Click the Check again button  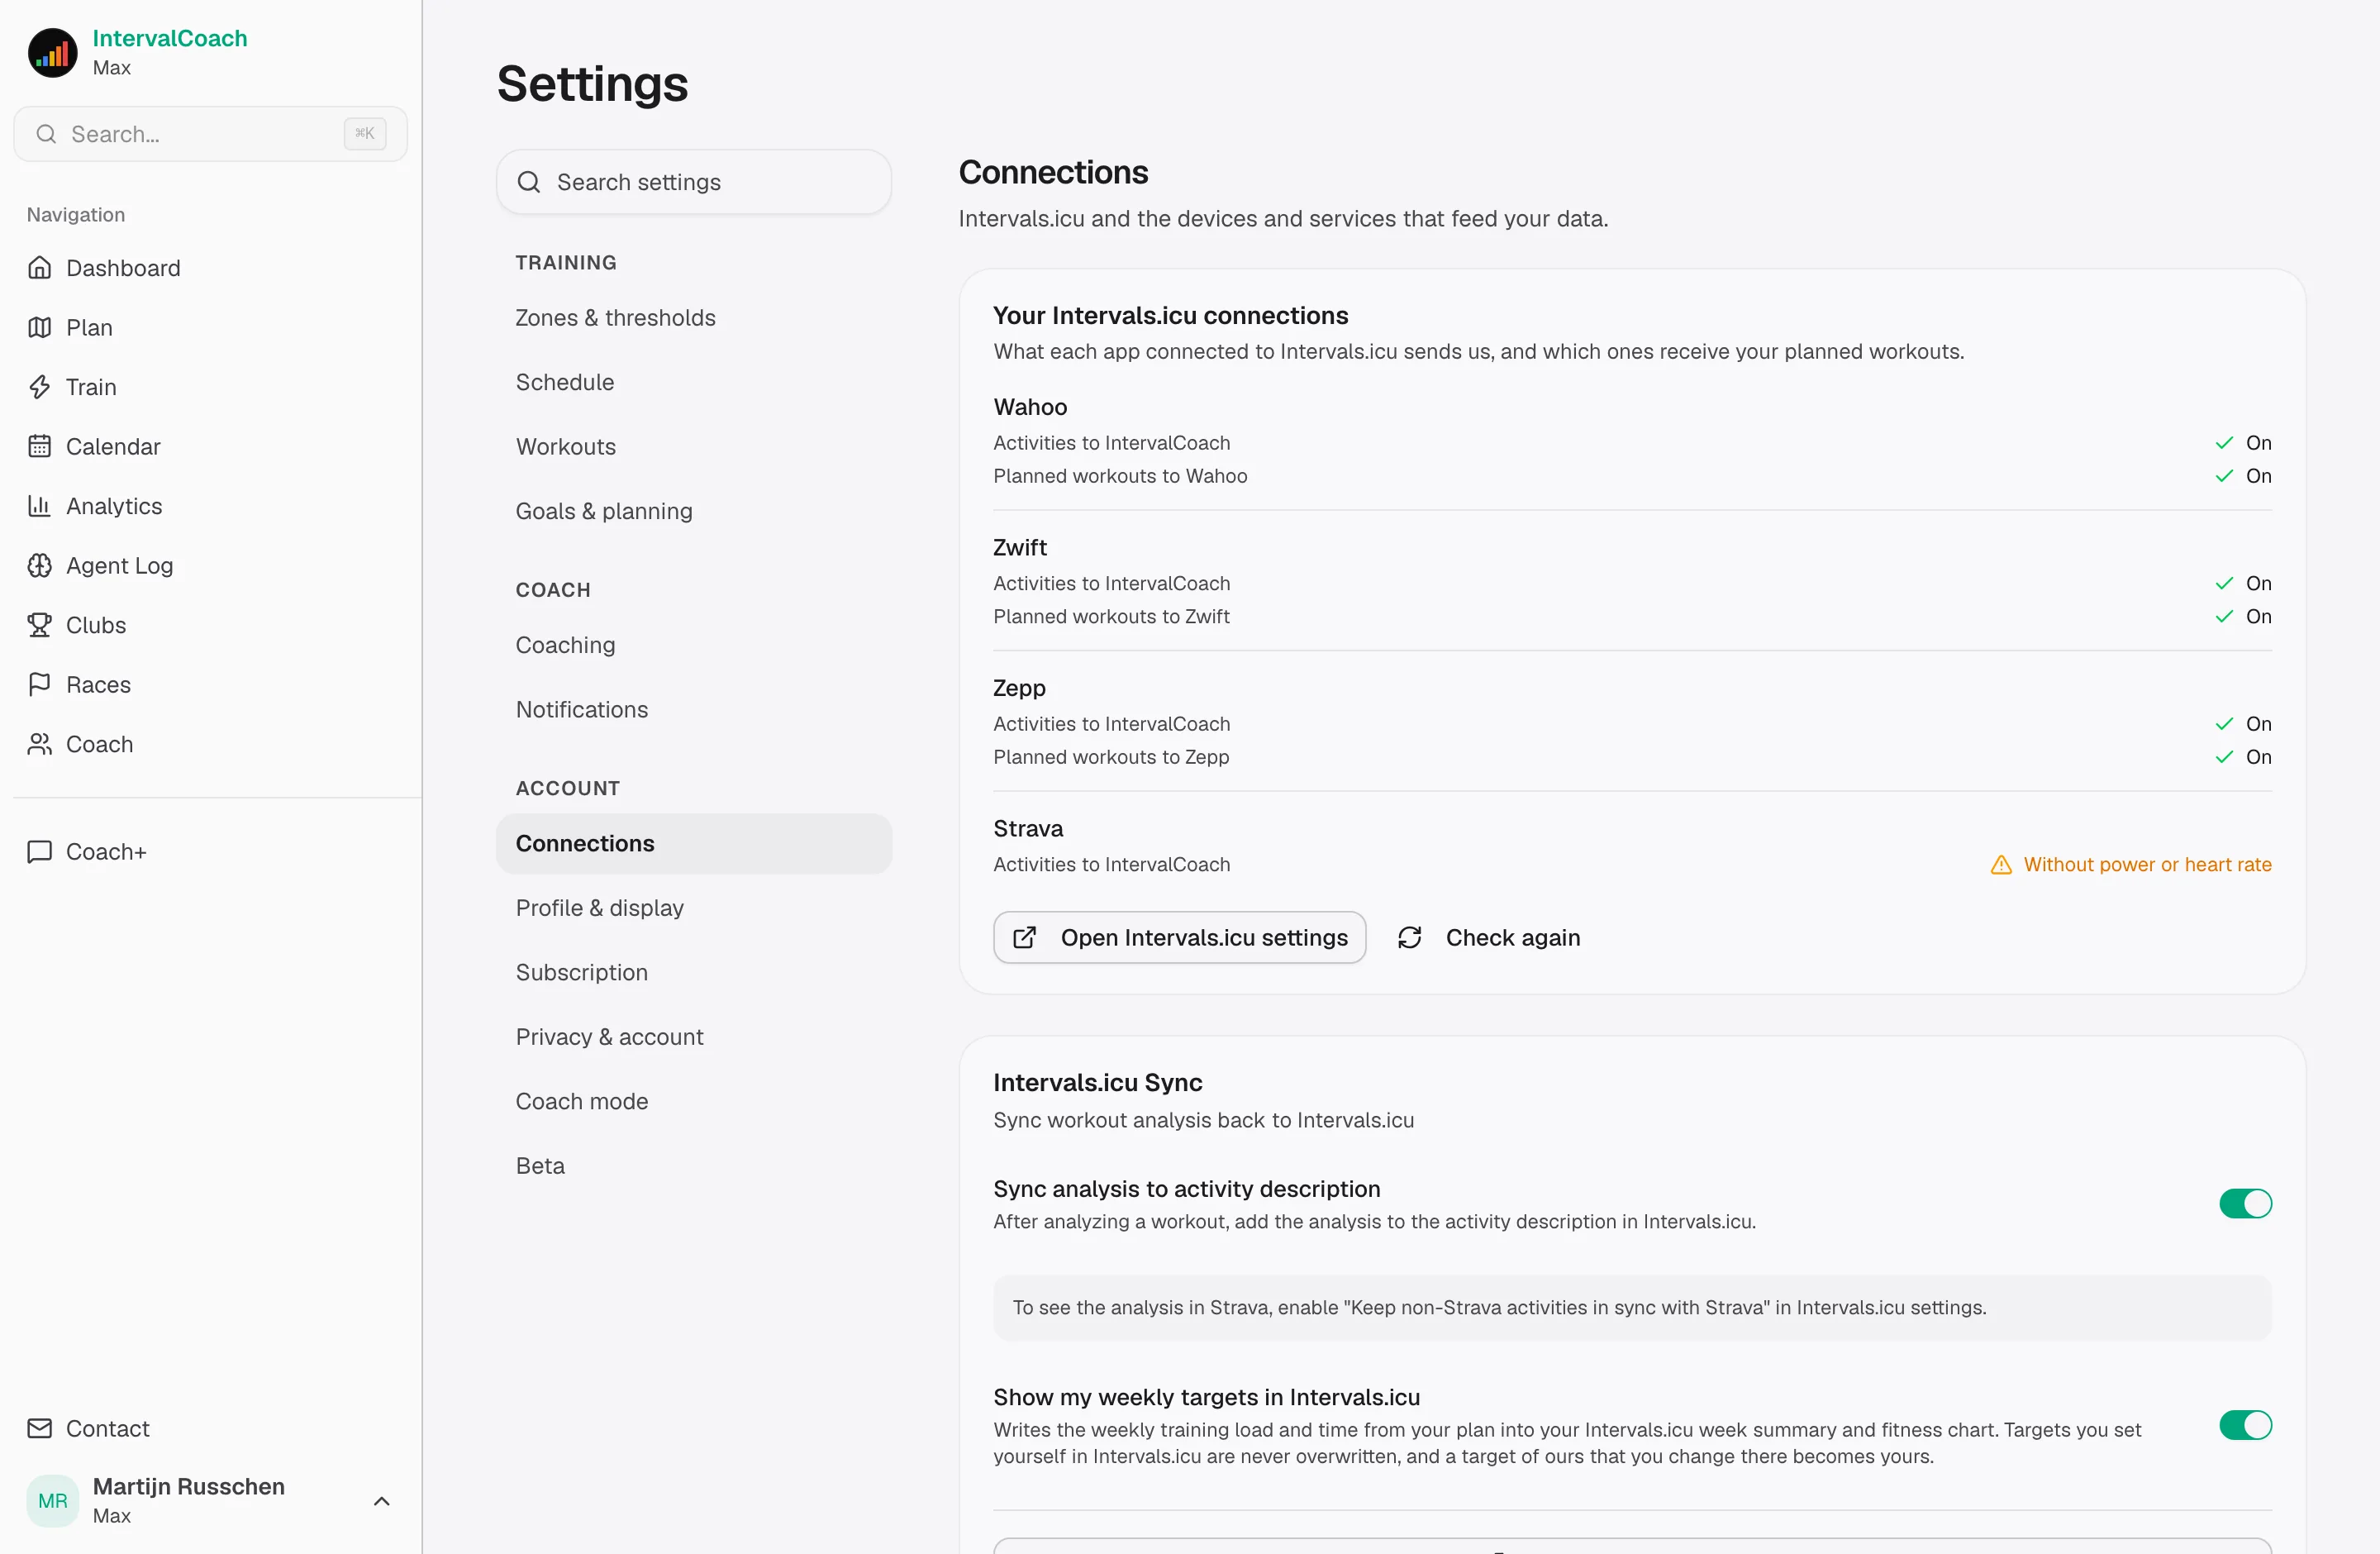pyautogui.click(x=1489, y=937)
